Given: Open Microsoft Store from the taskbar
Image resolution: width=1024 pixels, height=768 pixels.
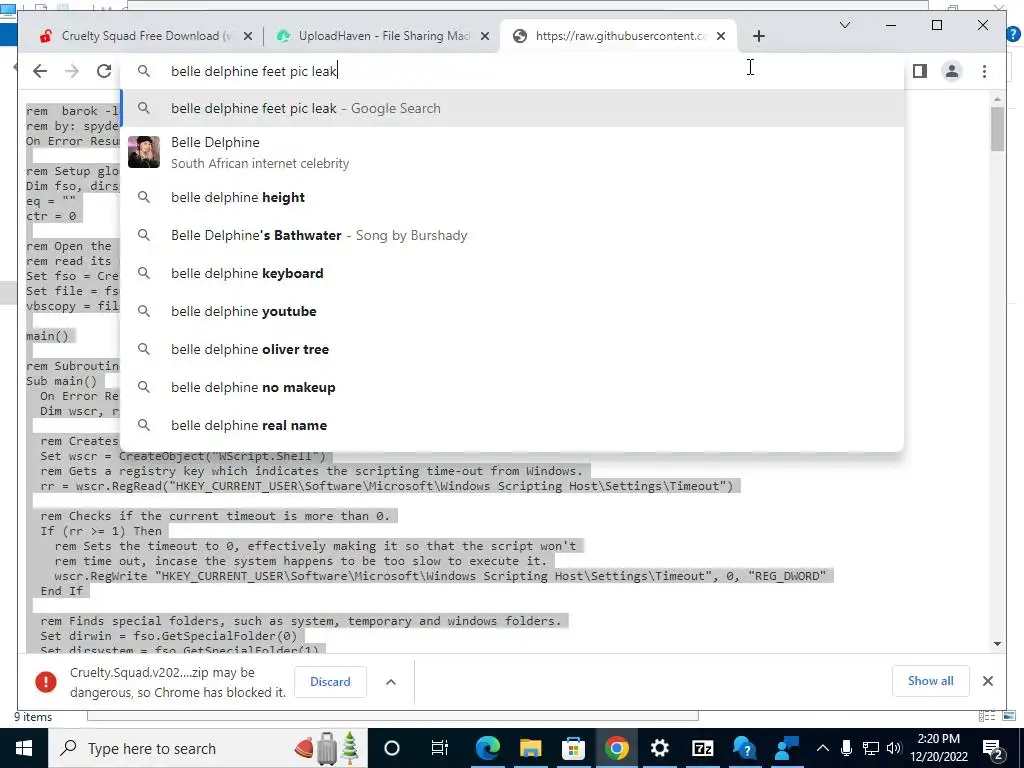Looking at the screenshot, I should 573,748.
